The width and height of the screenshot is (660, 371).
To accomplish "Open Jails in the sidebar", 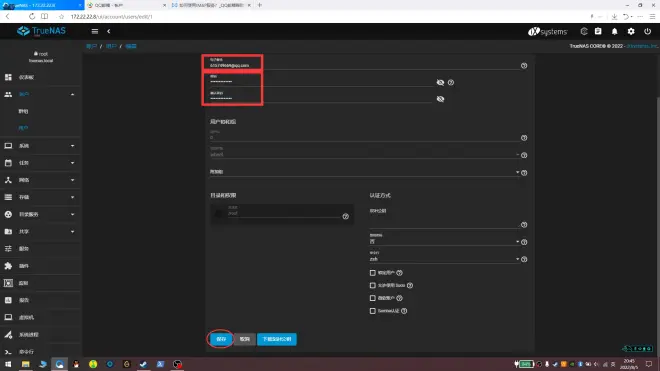I will pos(40,283).
